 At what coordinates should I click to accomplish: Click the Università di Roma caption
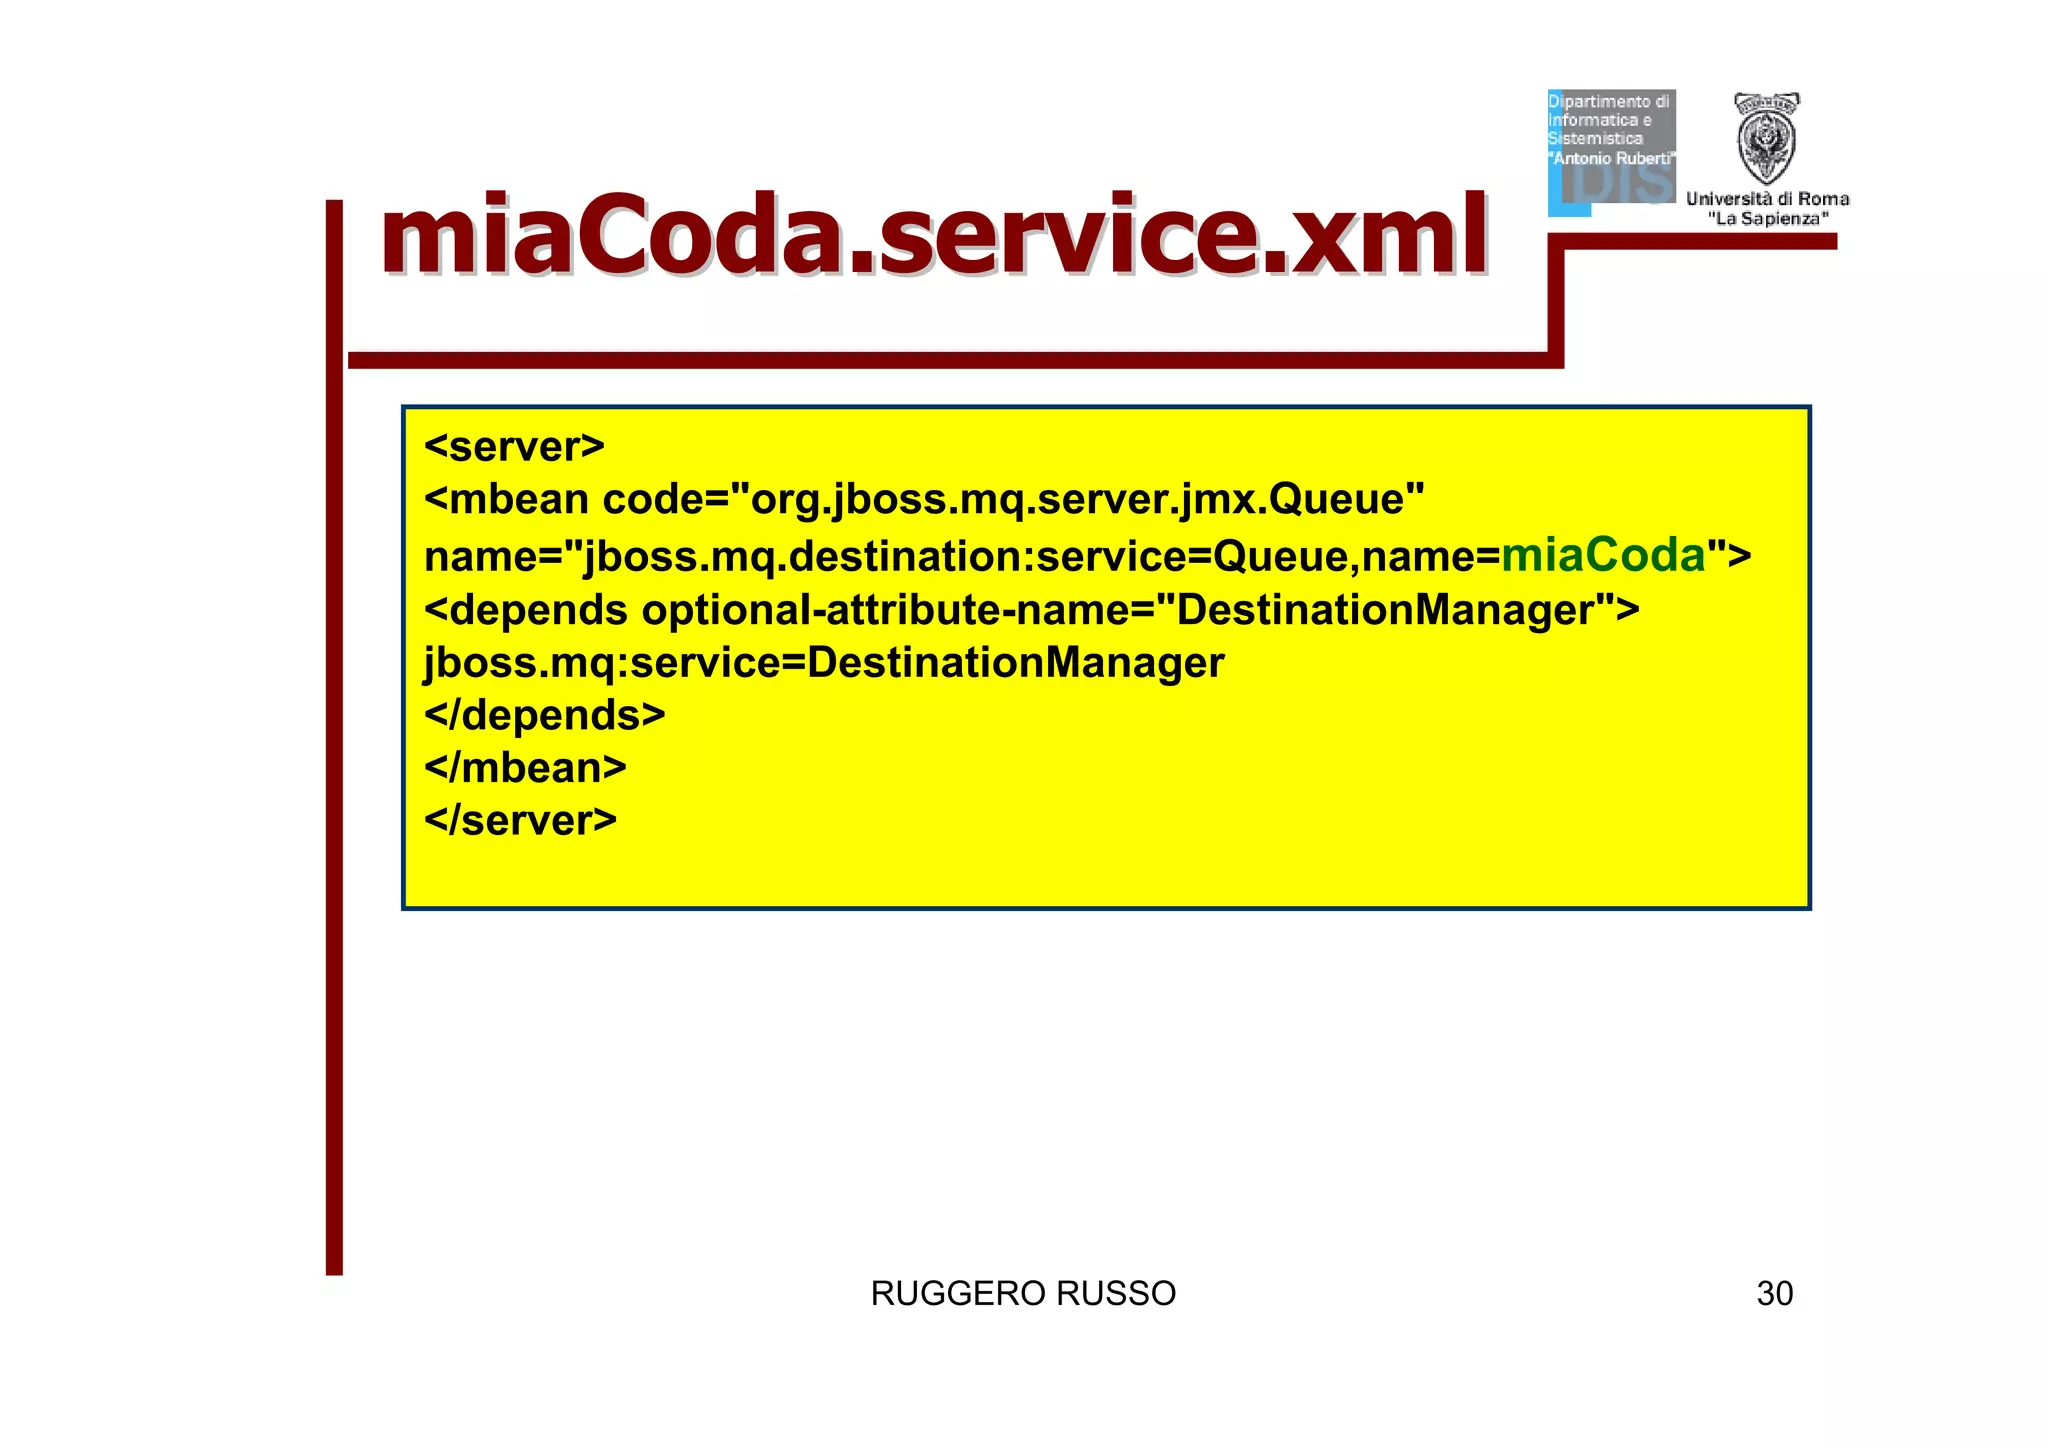point(1767,199)
